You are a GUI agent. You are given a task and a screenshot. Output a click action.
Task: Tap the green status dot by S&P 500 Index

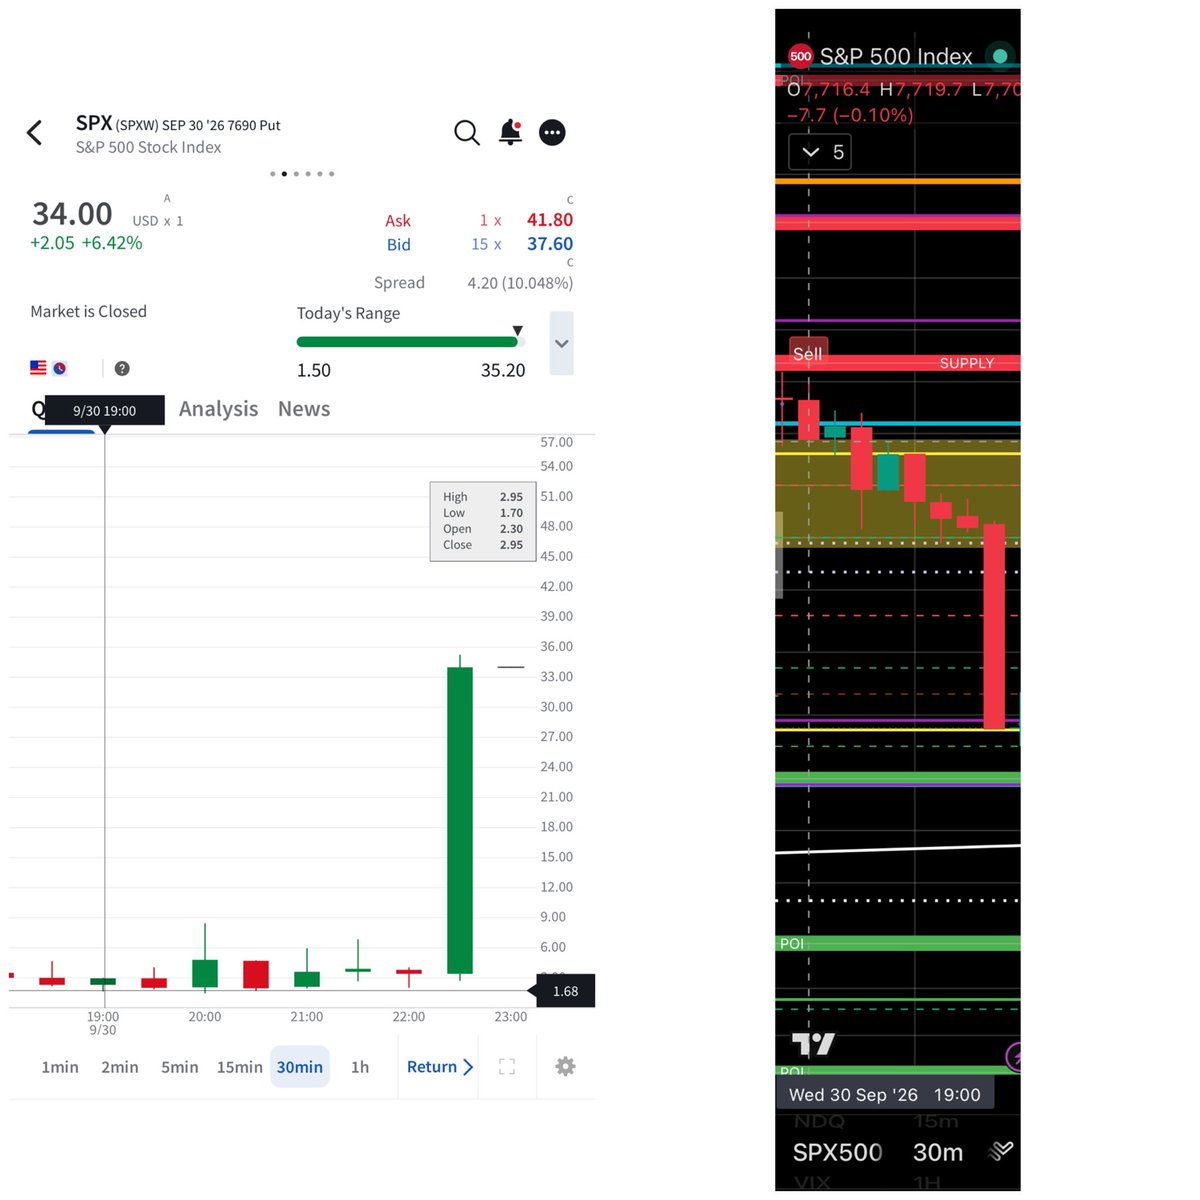tap(999, 56)
